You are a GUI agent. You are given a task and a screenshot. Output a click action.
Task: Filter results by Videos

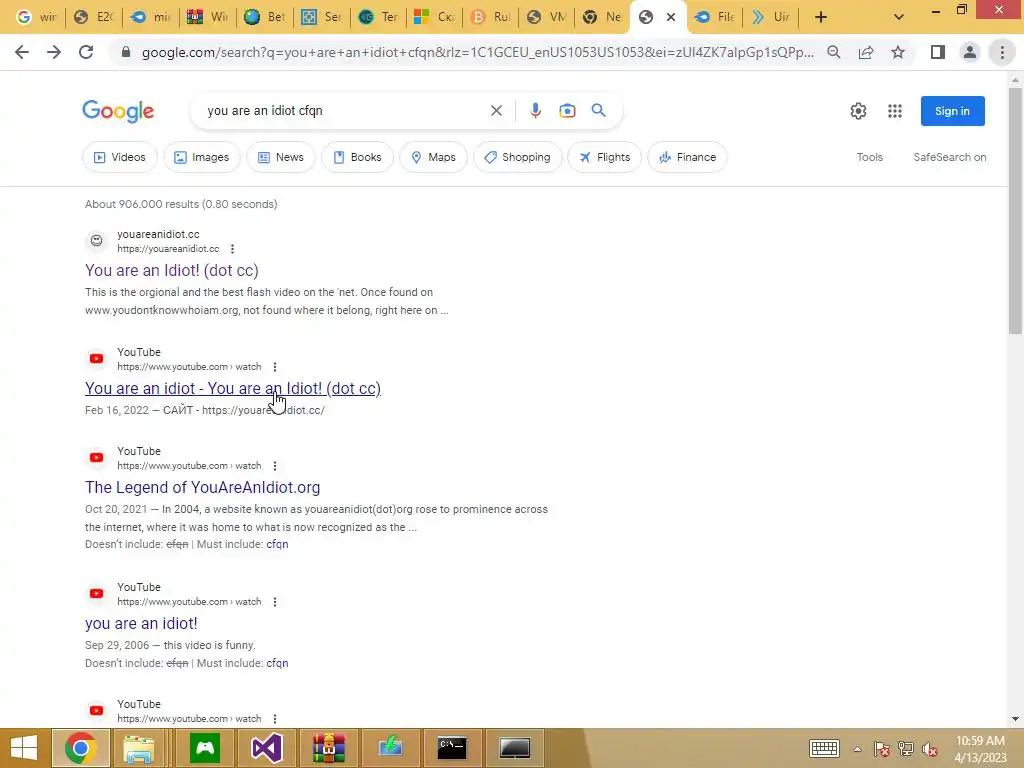coord(120,157)
